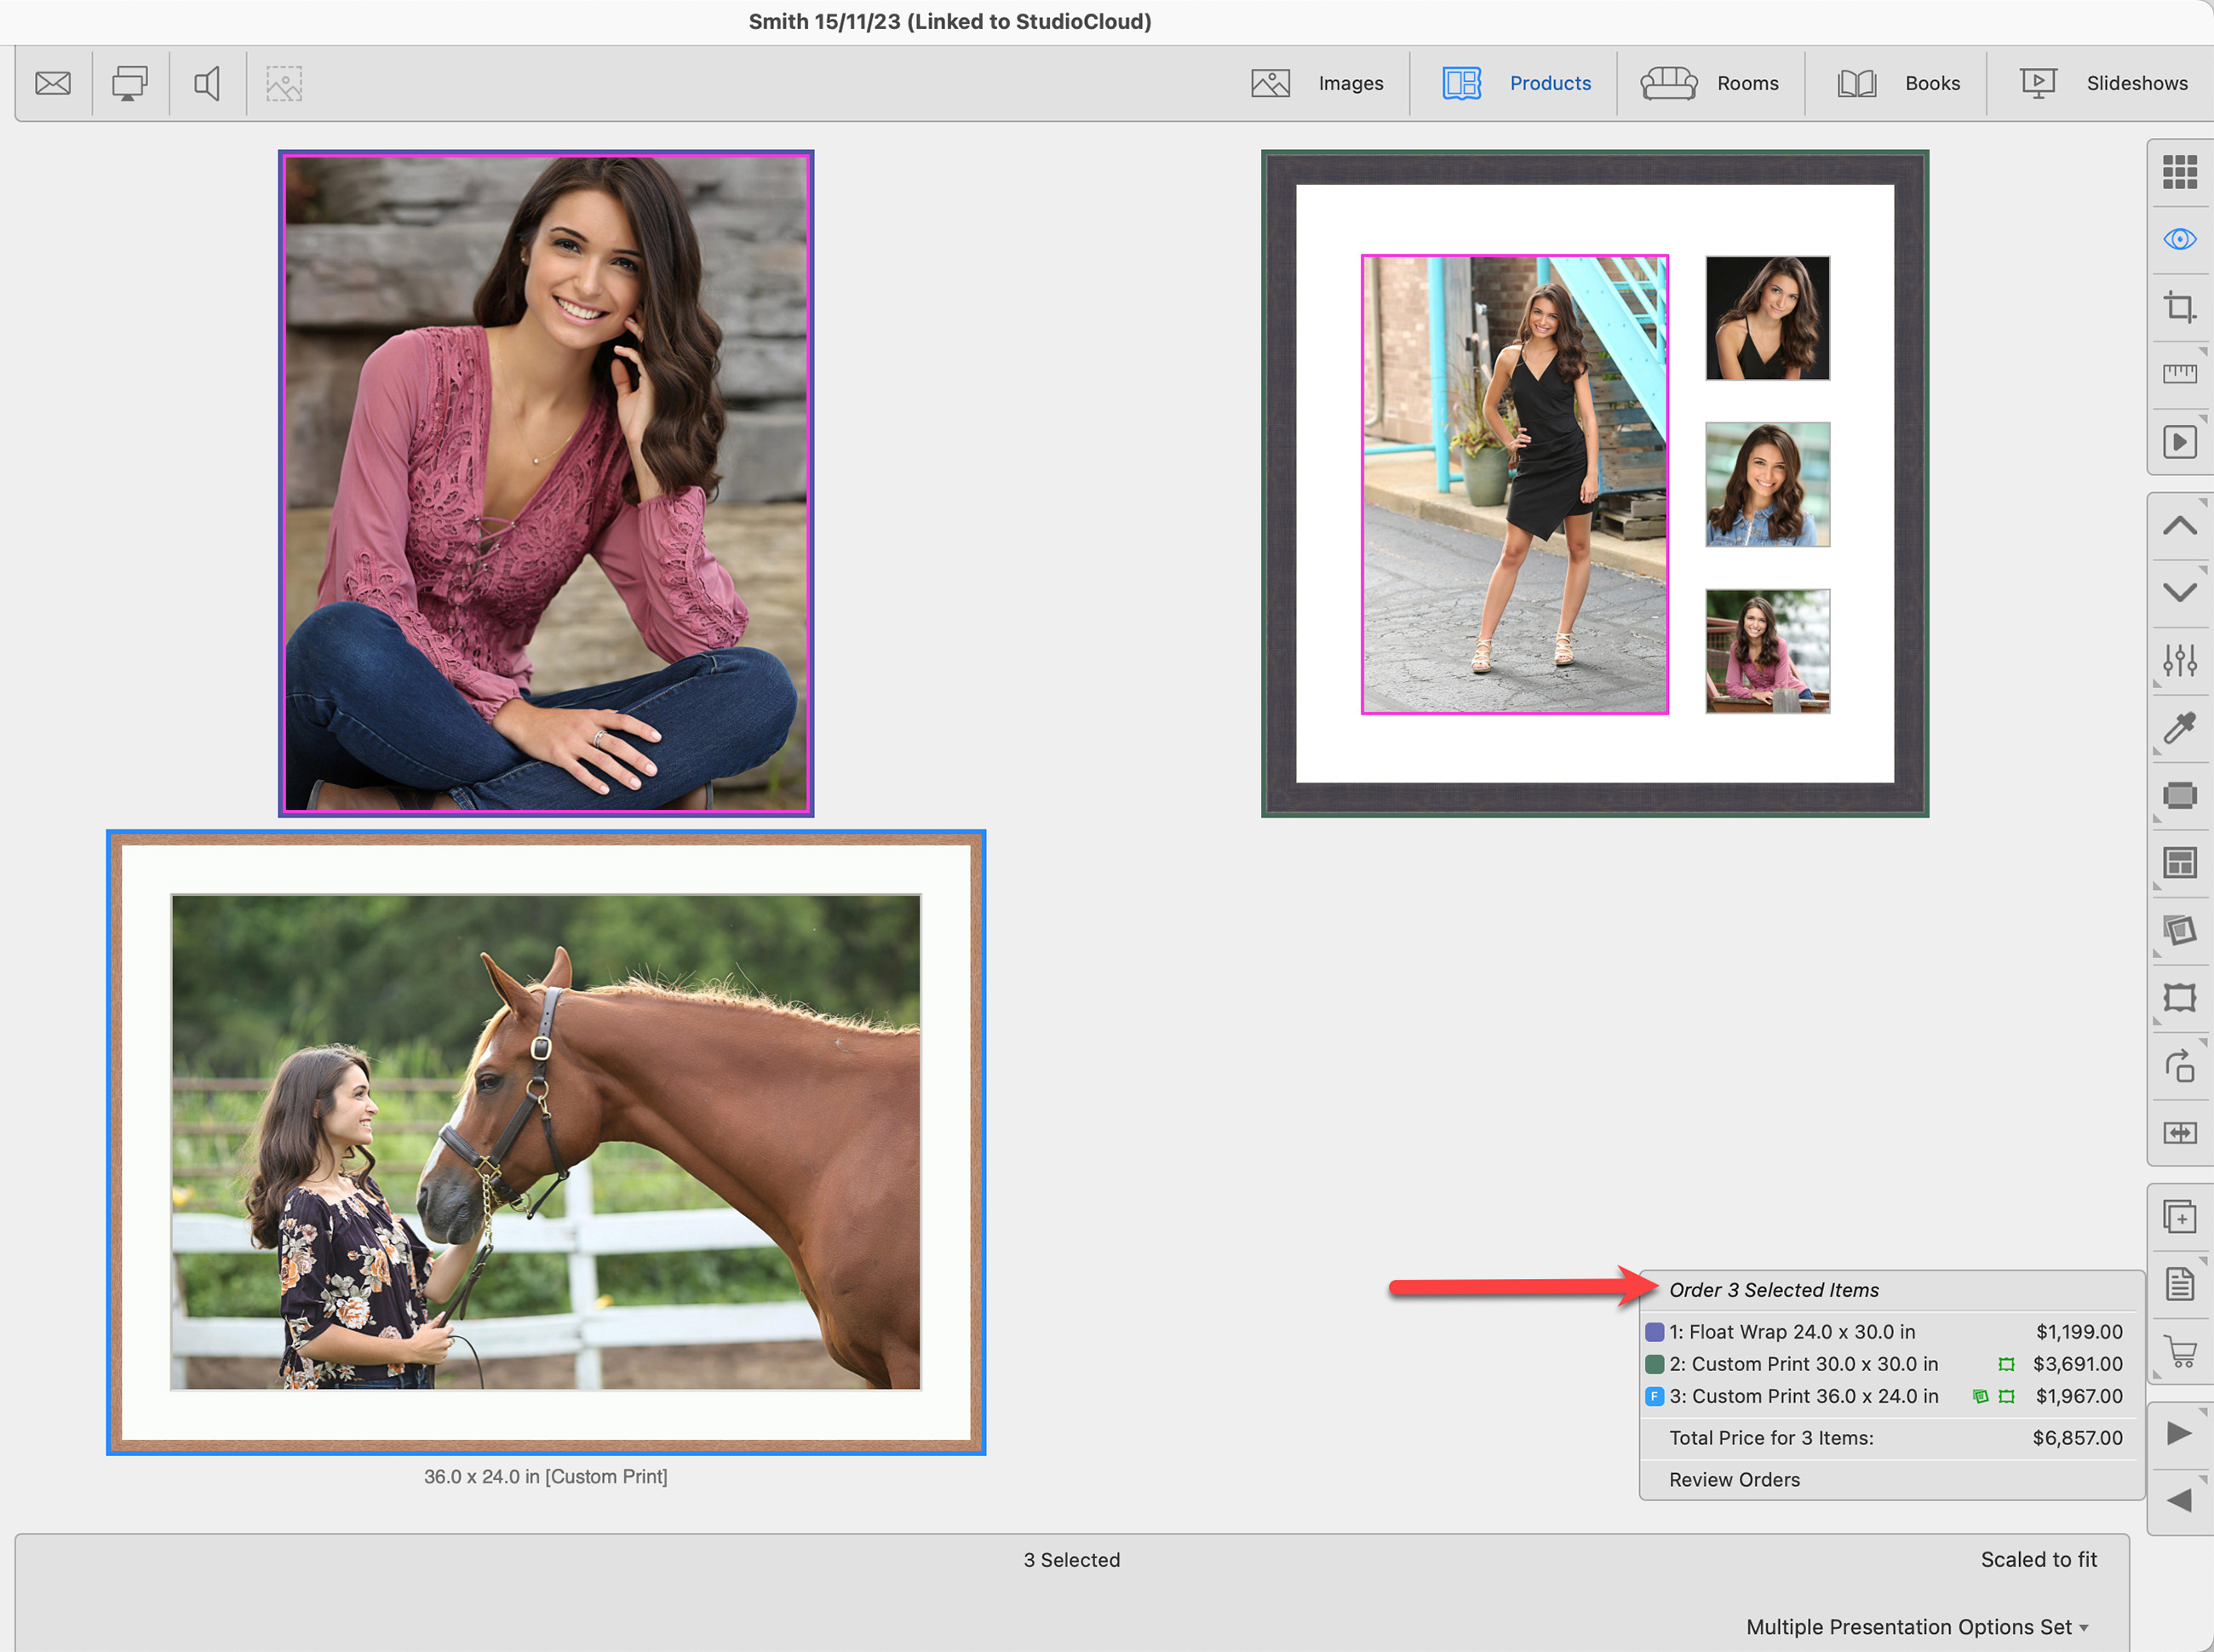The height and width of the screenshot is (1652, 2214).
Task: Click the eyedropper color picker tool
Action: [2179, 728]
